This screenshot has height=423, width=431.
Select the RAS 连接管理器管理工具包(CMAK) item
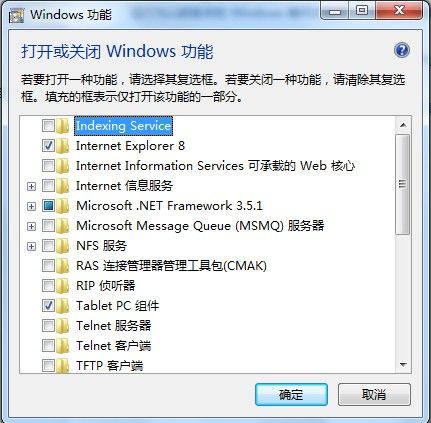[171, 266]
